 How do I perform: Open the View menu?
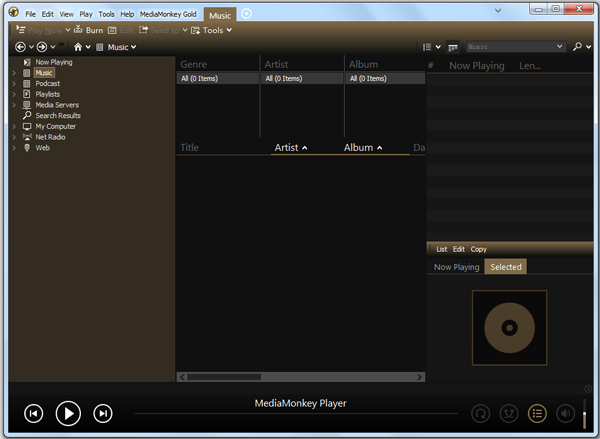pyautogui.click(x=66, y=14)
